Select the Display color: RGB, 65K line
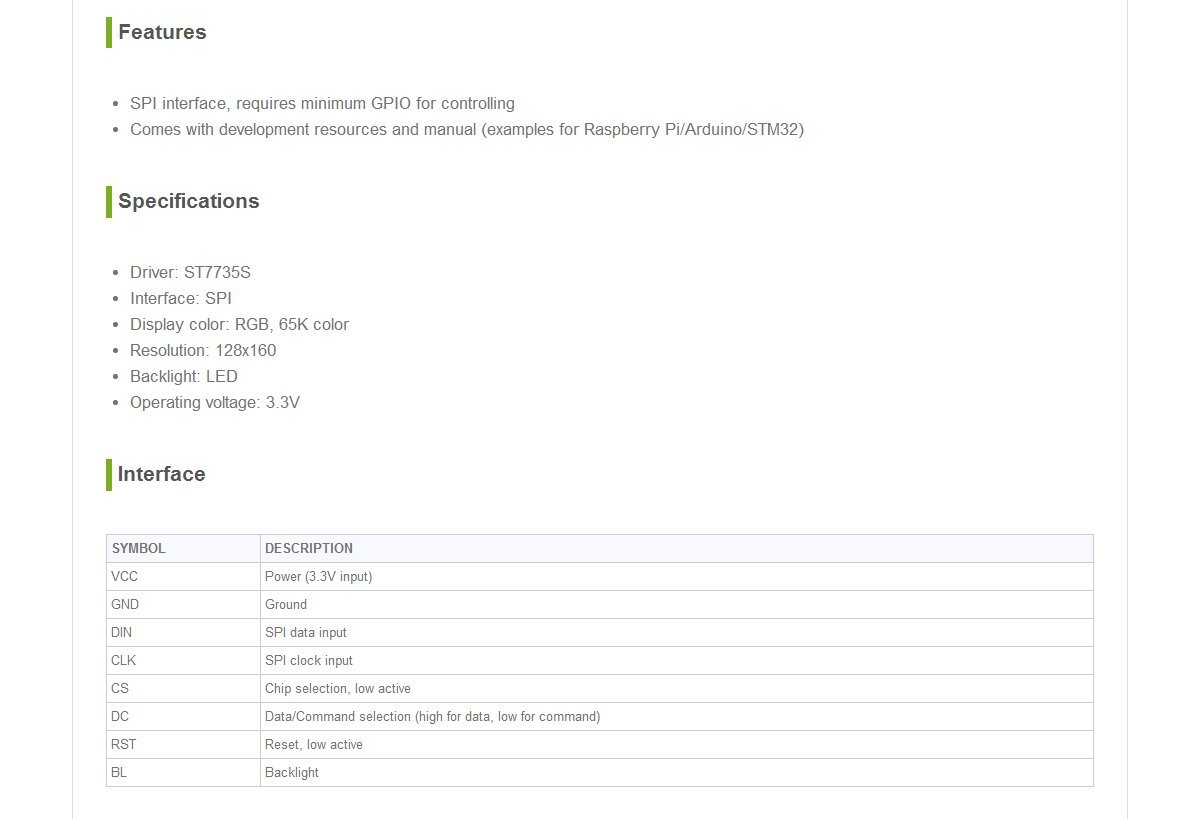 coord(239,324)
